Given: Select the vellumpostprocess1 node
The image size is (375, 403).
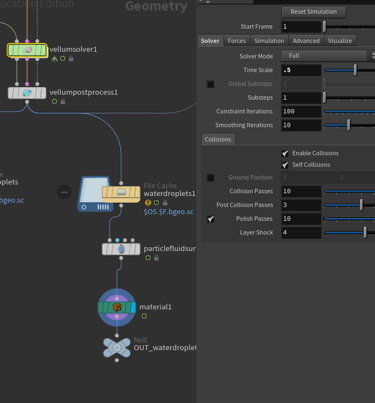Looking at the screenshot, I should (27, 93).
